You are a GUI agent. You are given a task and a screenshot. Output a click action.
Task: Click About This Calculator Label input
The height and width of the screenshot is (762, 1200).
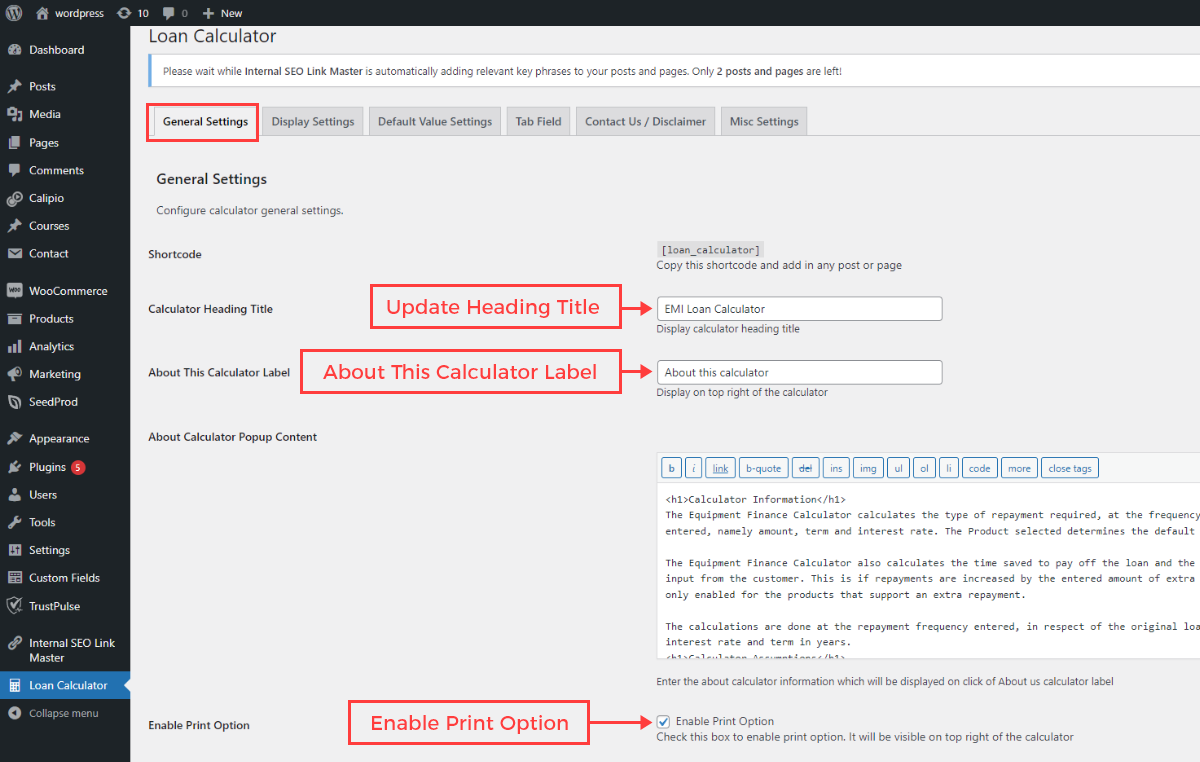tap(799, 372)
